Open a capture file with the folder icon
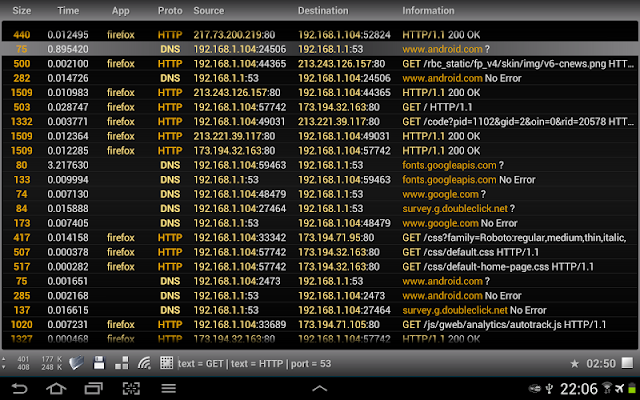The width and height of the screenshot is (640, 400). coord(76,363)
